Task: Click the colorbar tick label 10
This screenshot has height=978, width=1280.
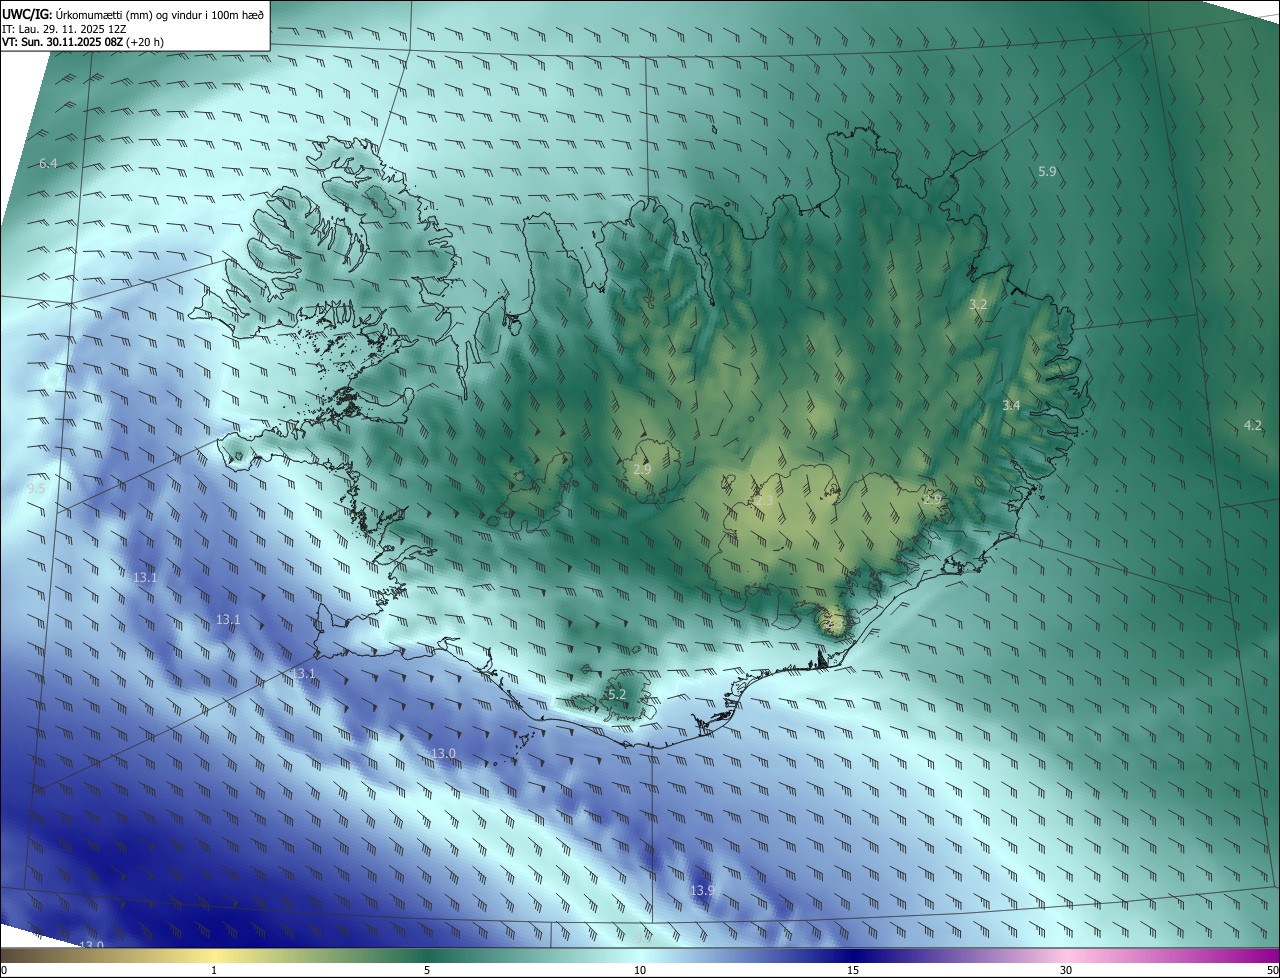Action: pyautogui.click(x=640, y=970)
